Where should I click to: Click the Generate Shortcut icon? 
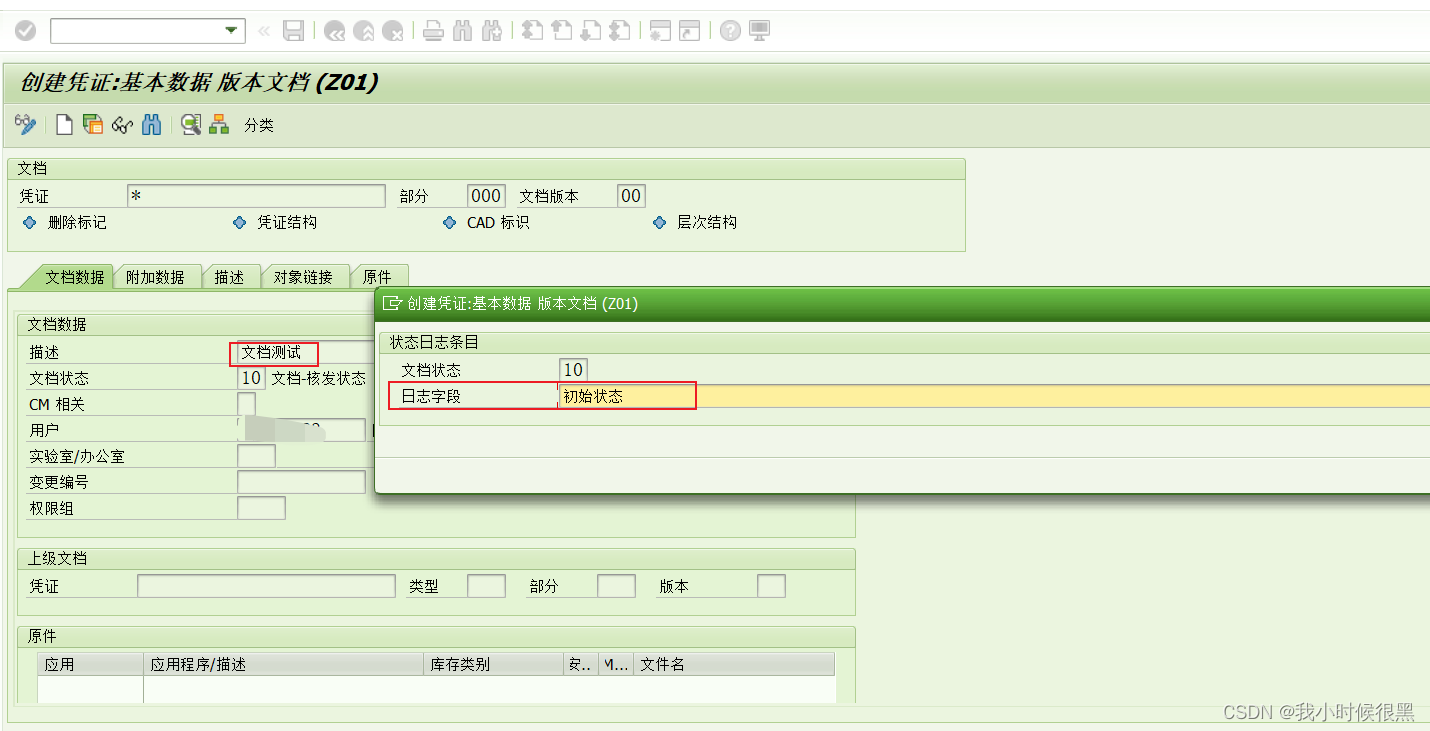tap(690, 31)
